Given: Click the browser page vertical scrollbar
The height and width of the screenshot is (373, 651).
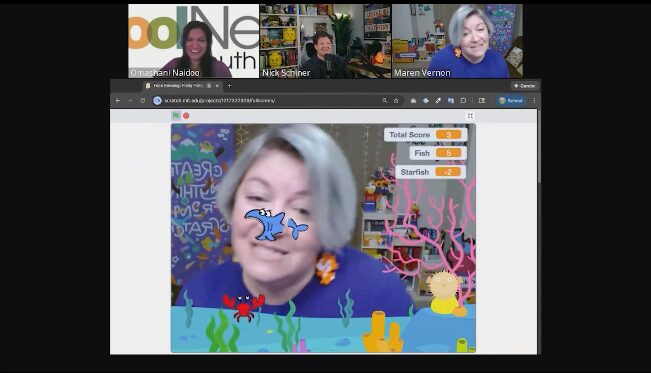Looking at the screenshot, I should click(539, 145).
